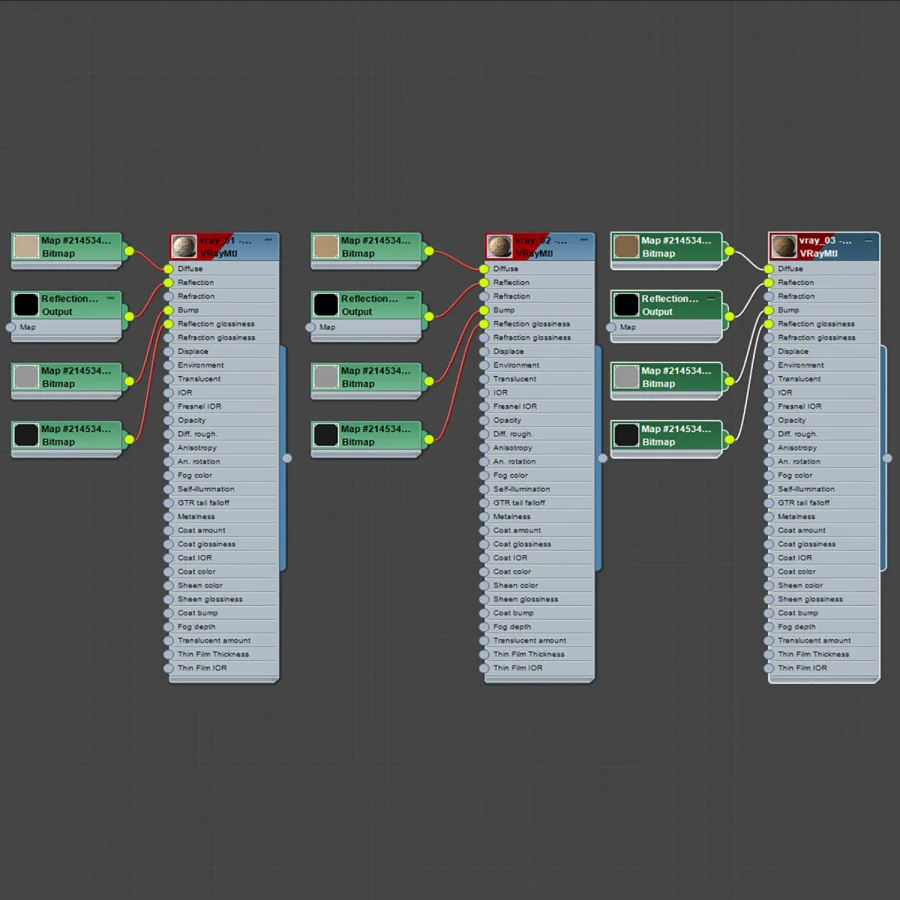
Task: Click output socket of vray_01 material node
Action: 287,458
